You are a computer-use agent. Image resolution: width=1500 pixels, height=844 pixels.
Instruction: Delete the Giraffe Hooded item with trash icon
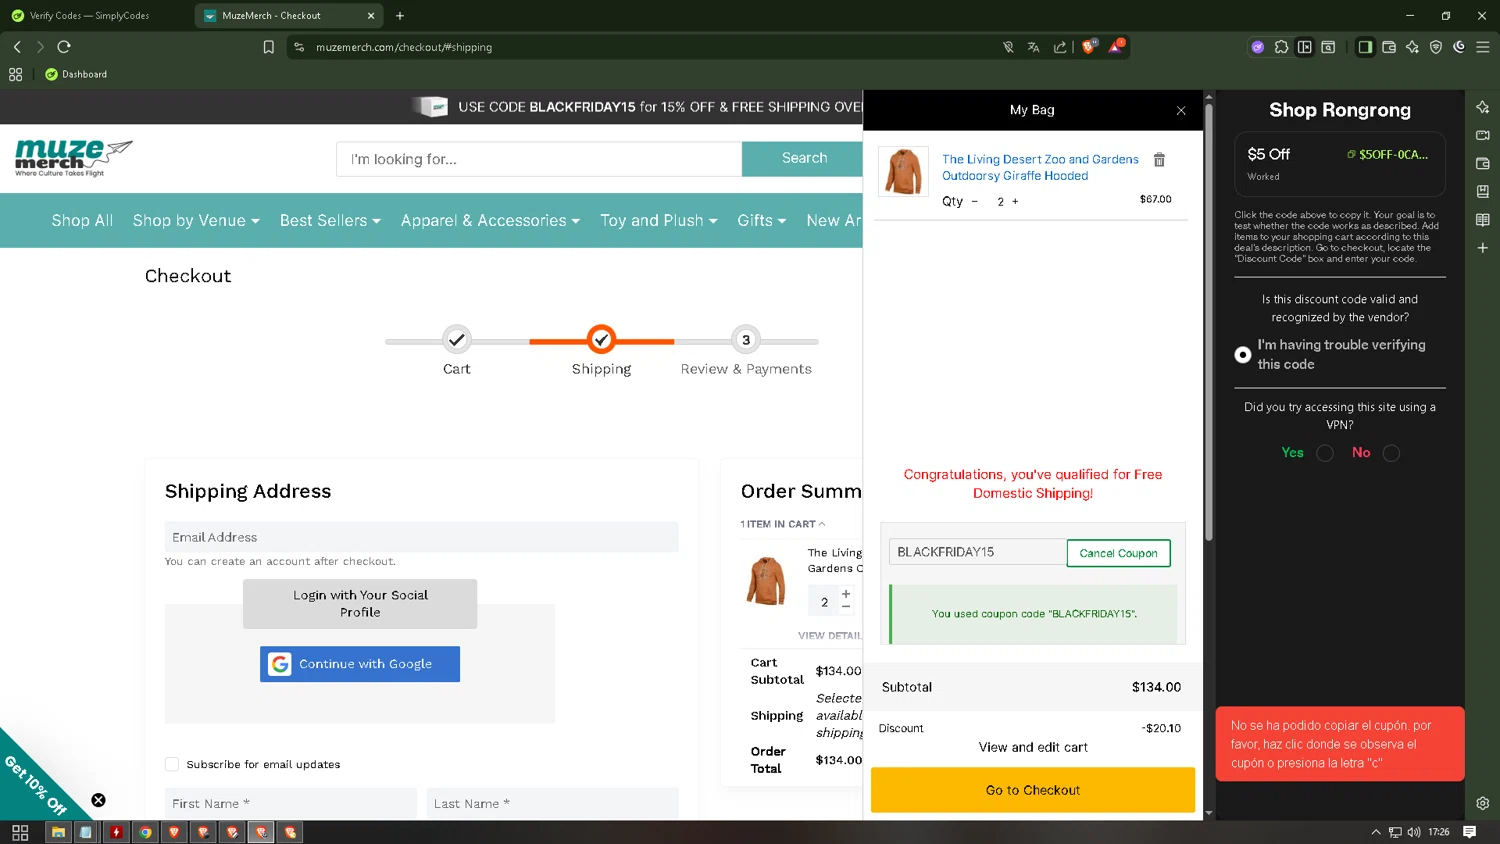click(x=1160, y=160)
